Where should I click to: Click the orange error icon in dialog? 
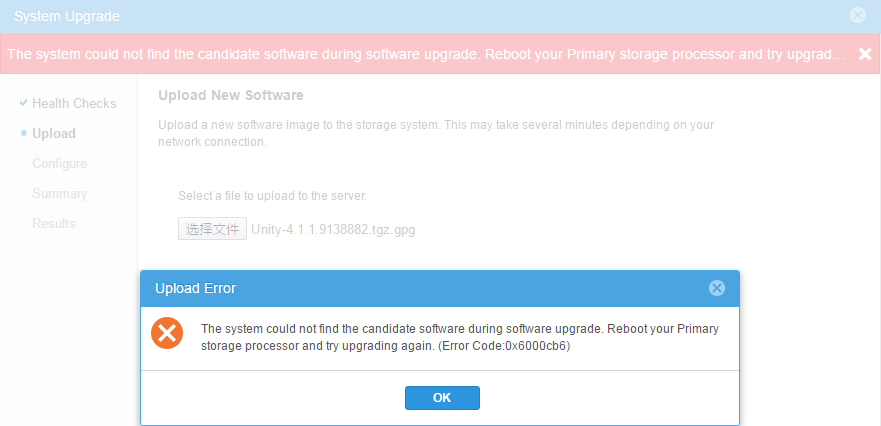pos(167,334)
